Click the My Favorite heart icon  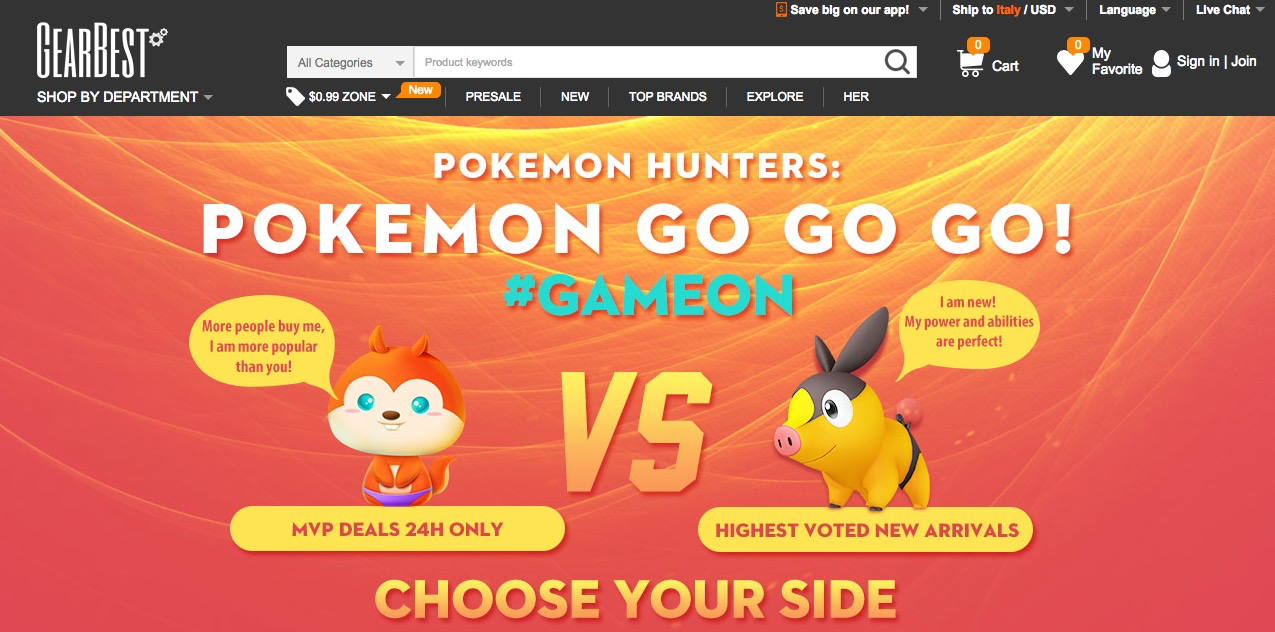(1070, 63)
